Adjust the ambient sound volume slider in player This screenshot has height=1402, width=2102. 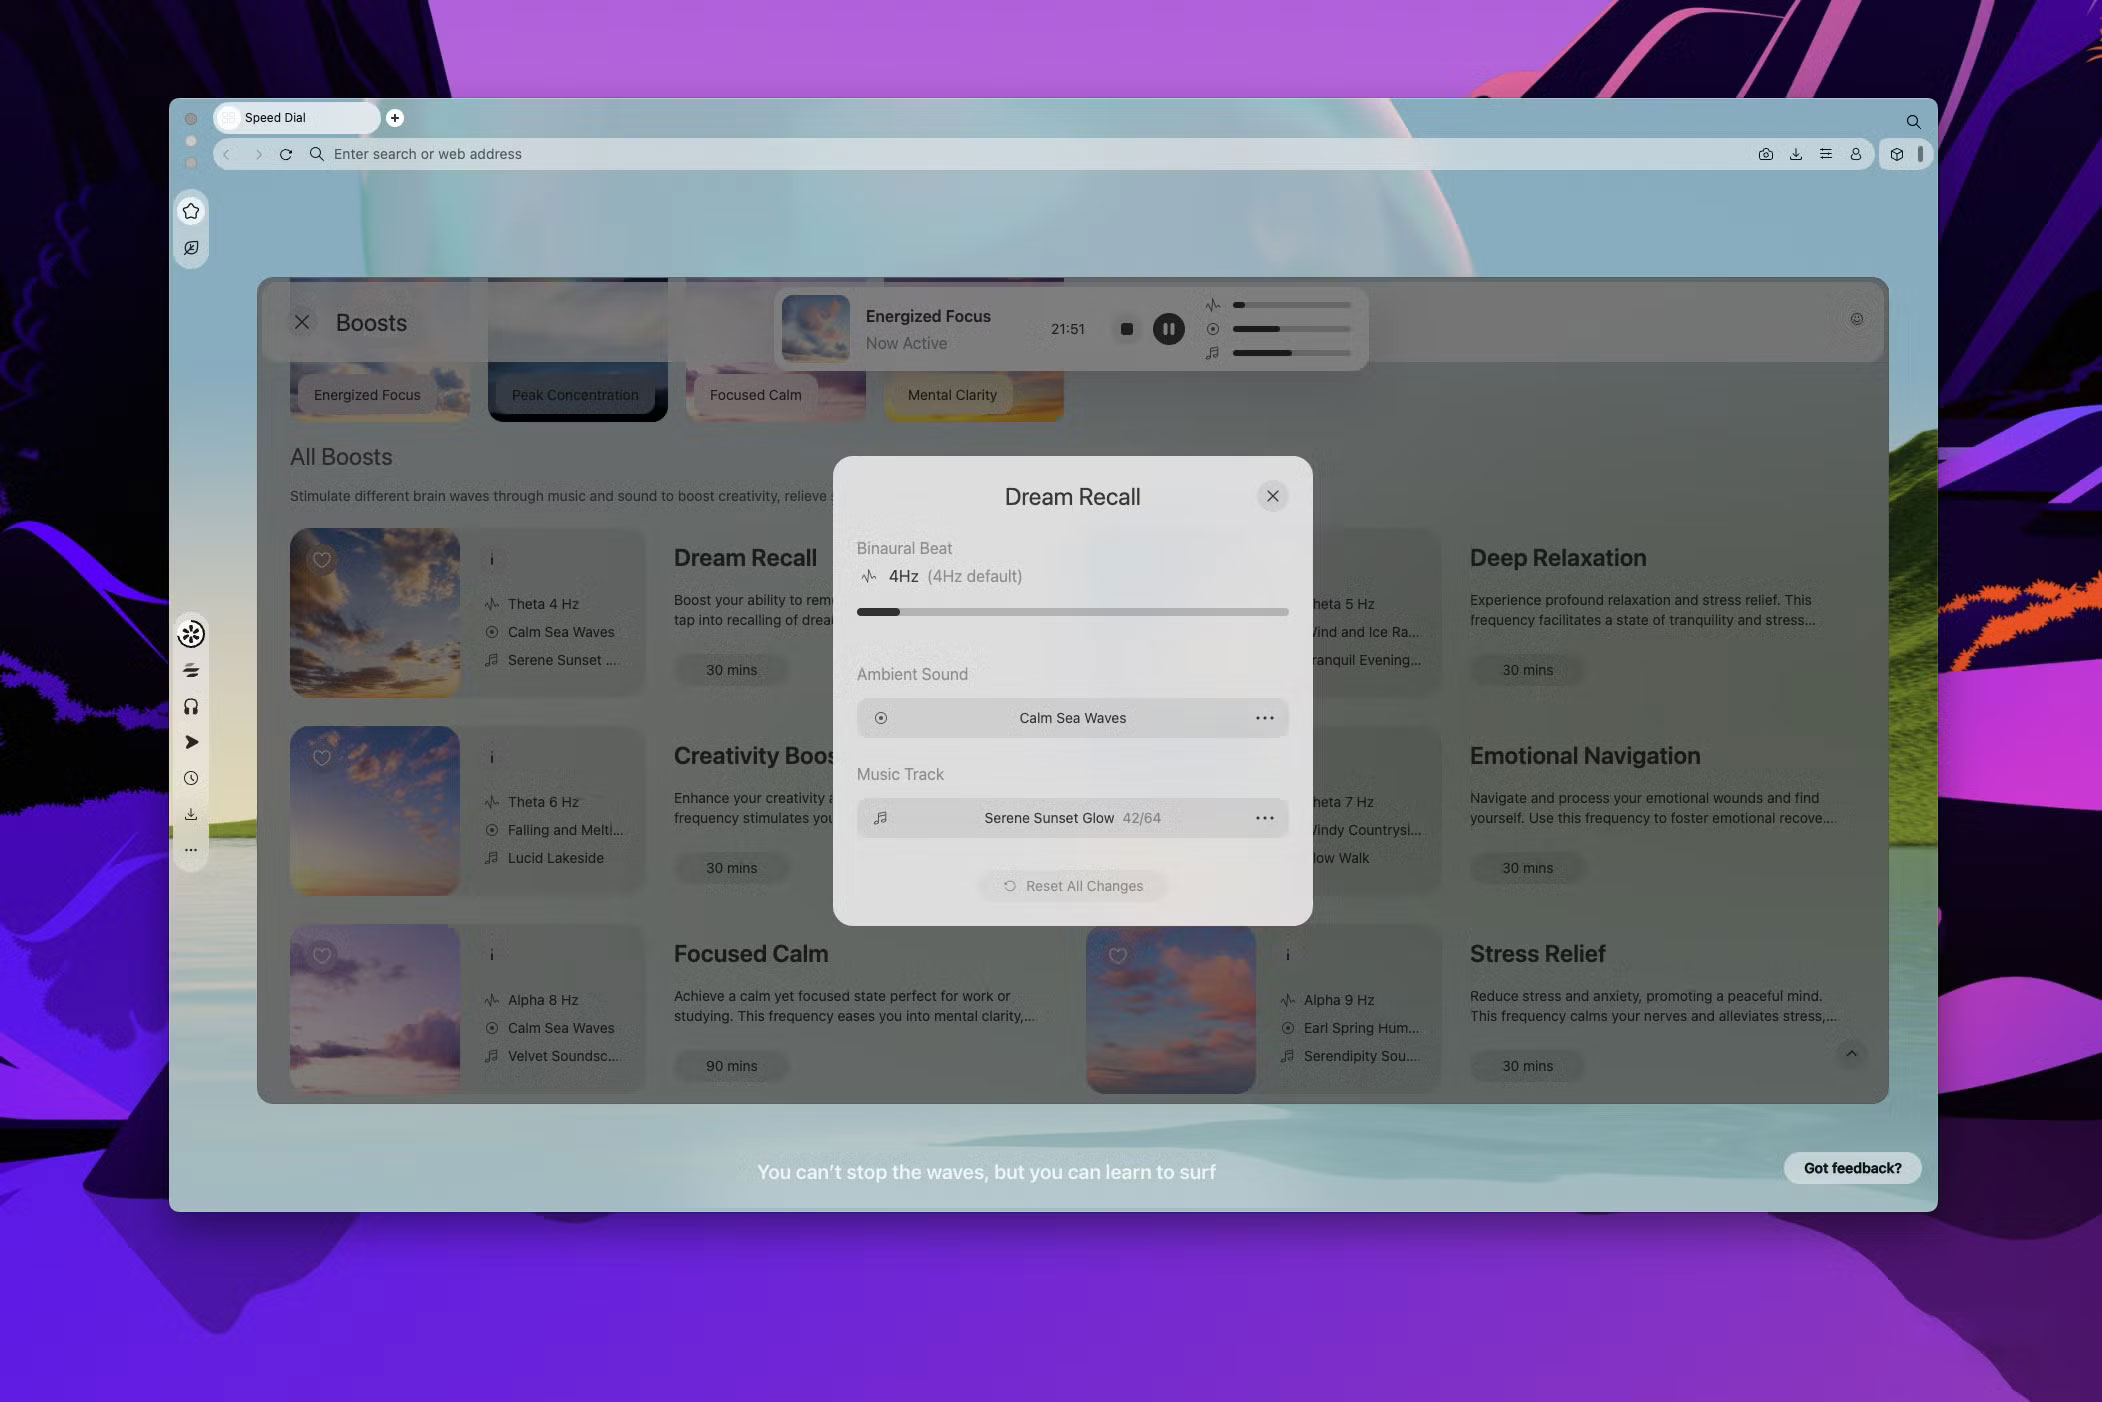(1292, 329)
